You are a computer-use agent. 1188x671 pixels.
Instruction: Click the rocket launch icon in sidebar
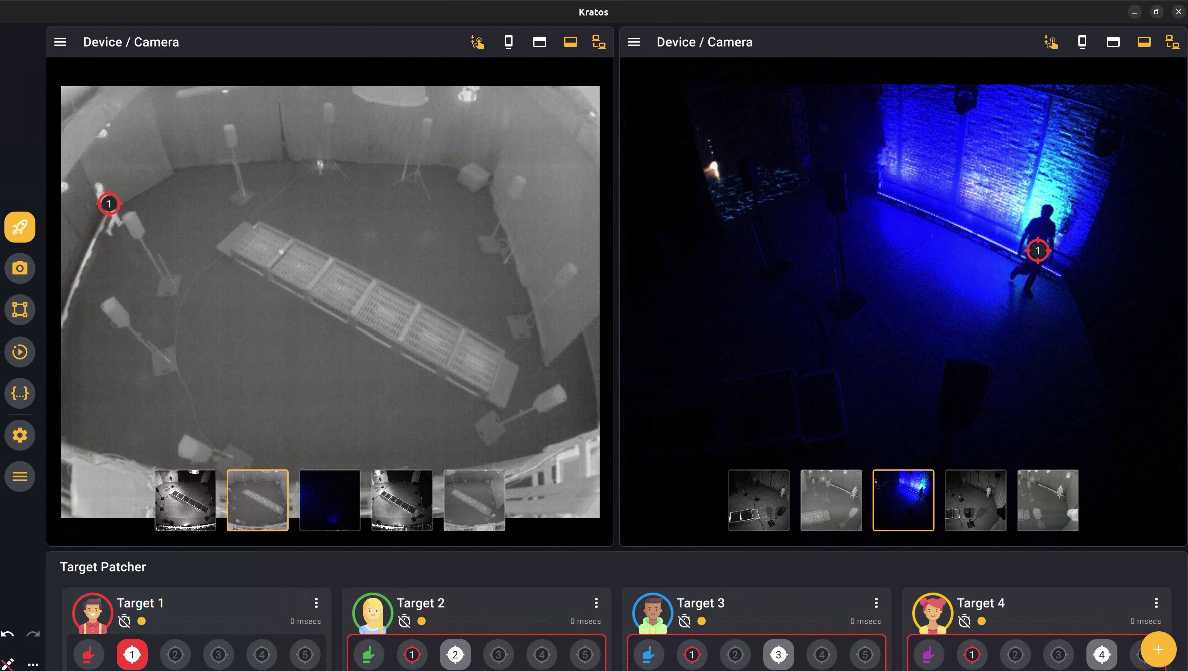tap(19, 227)
